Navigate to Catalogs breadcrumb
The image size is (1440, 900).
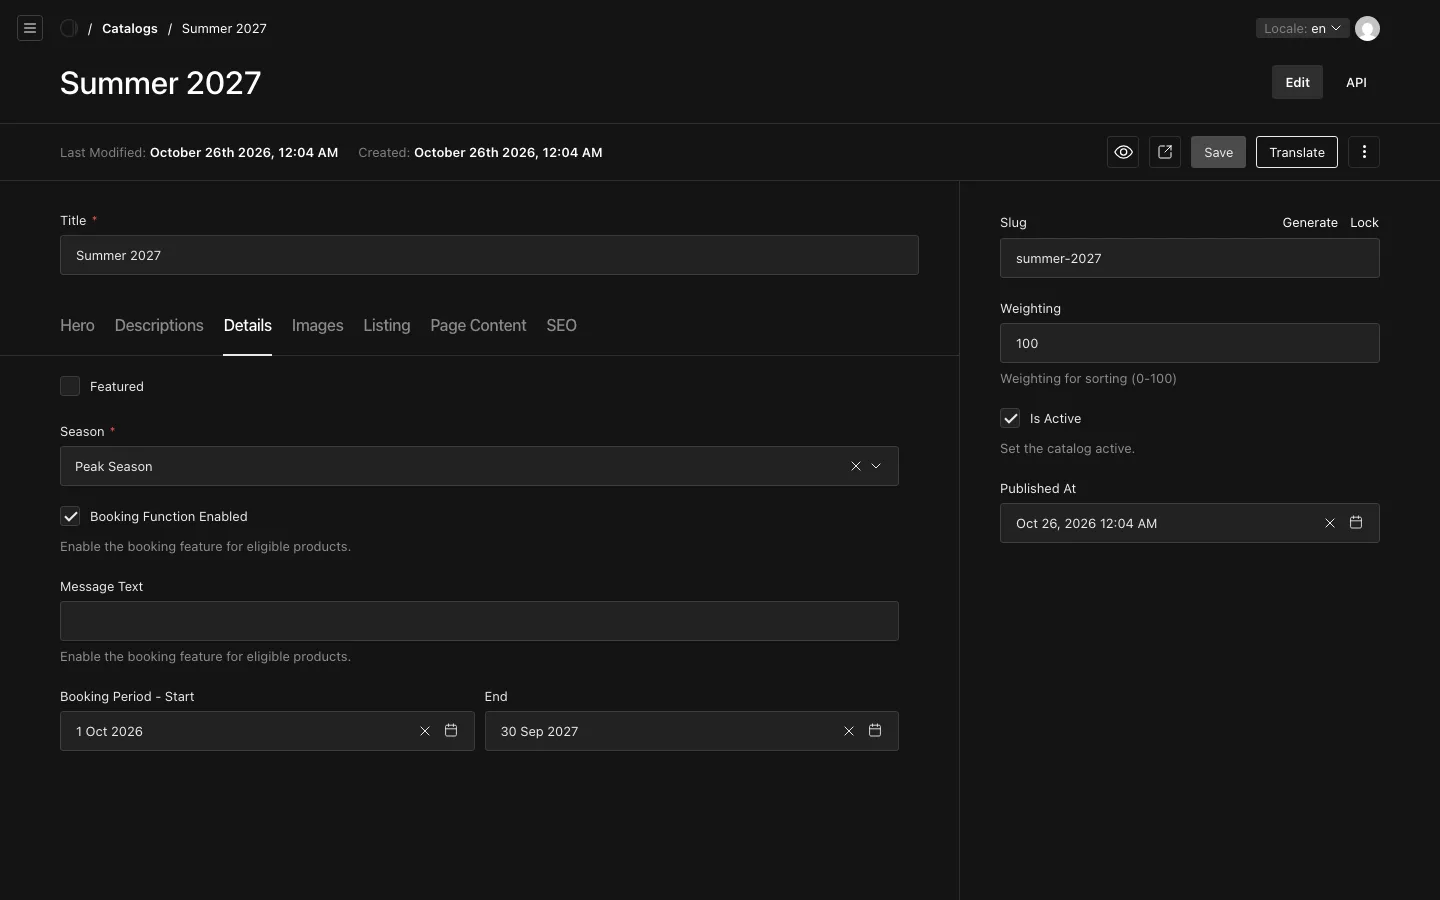point(130,28)
